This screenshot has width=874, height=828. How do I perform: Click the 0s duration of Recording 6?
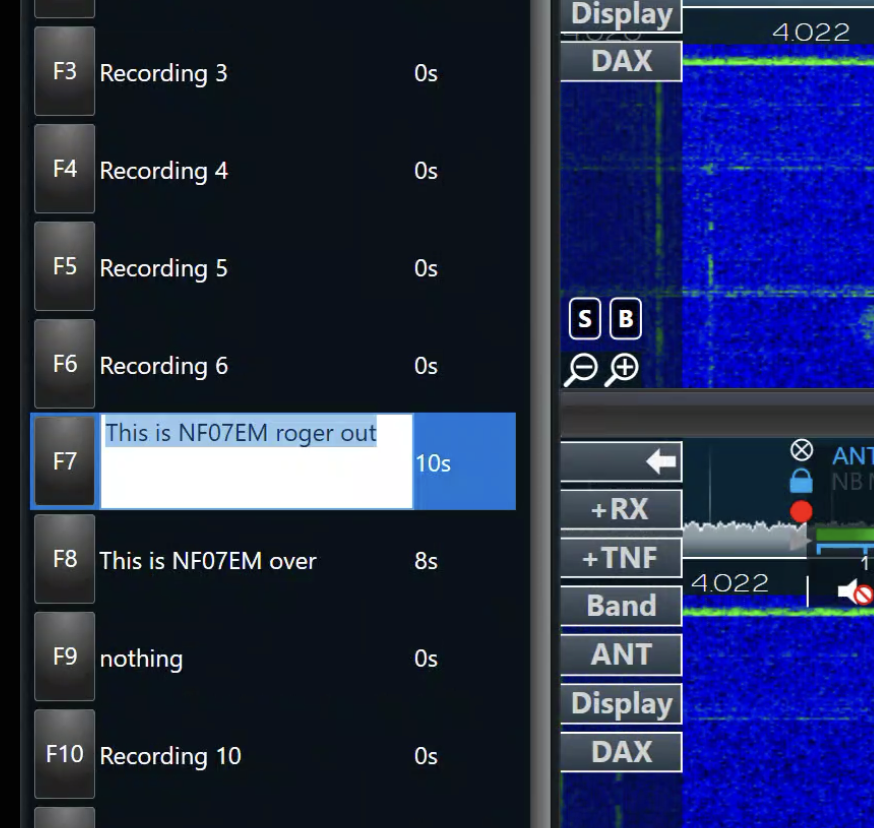pos(426,366)
